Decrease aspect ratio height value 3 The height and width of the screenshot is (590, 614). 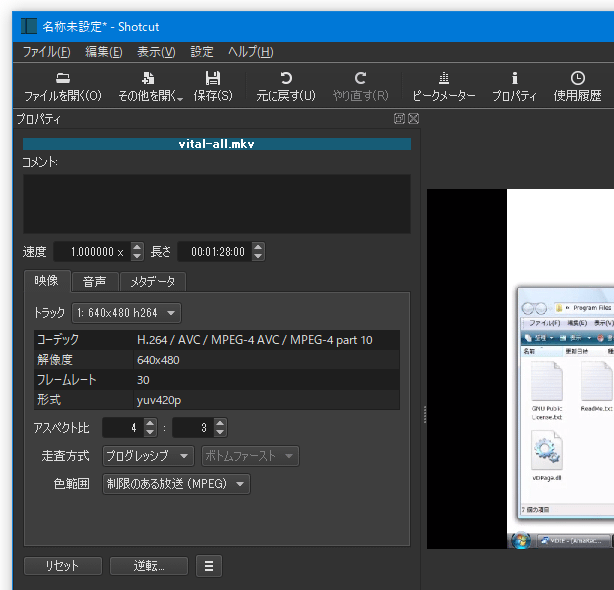220,432
